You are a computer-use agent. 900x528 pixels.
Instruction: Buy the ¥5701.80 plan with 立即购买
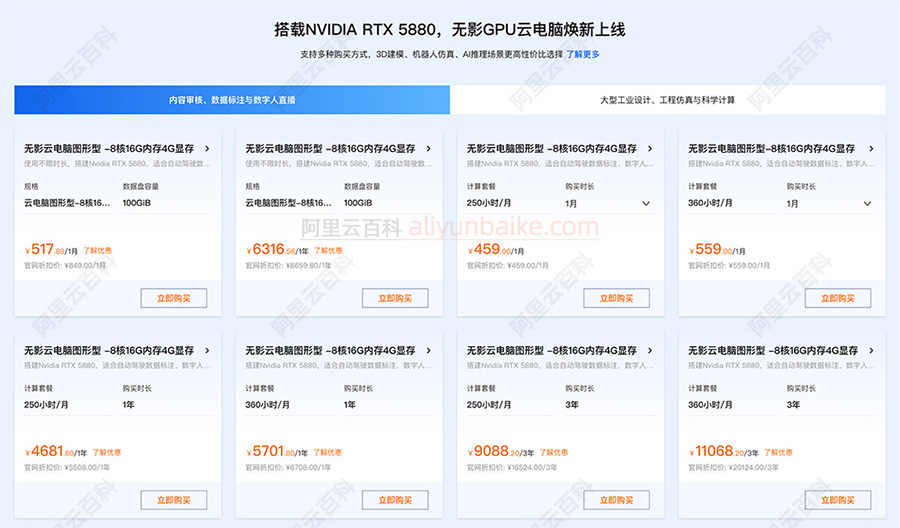click(395, 500)
